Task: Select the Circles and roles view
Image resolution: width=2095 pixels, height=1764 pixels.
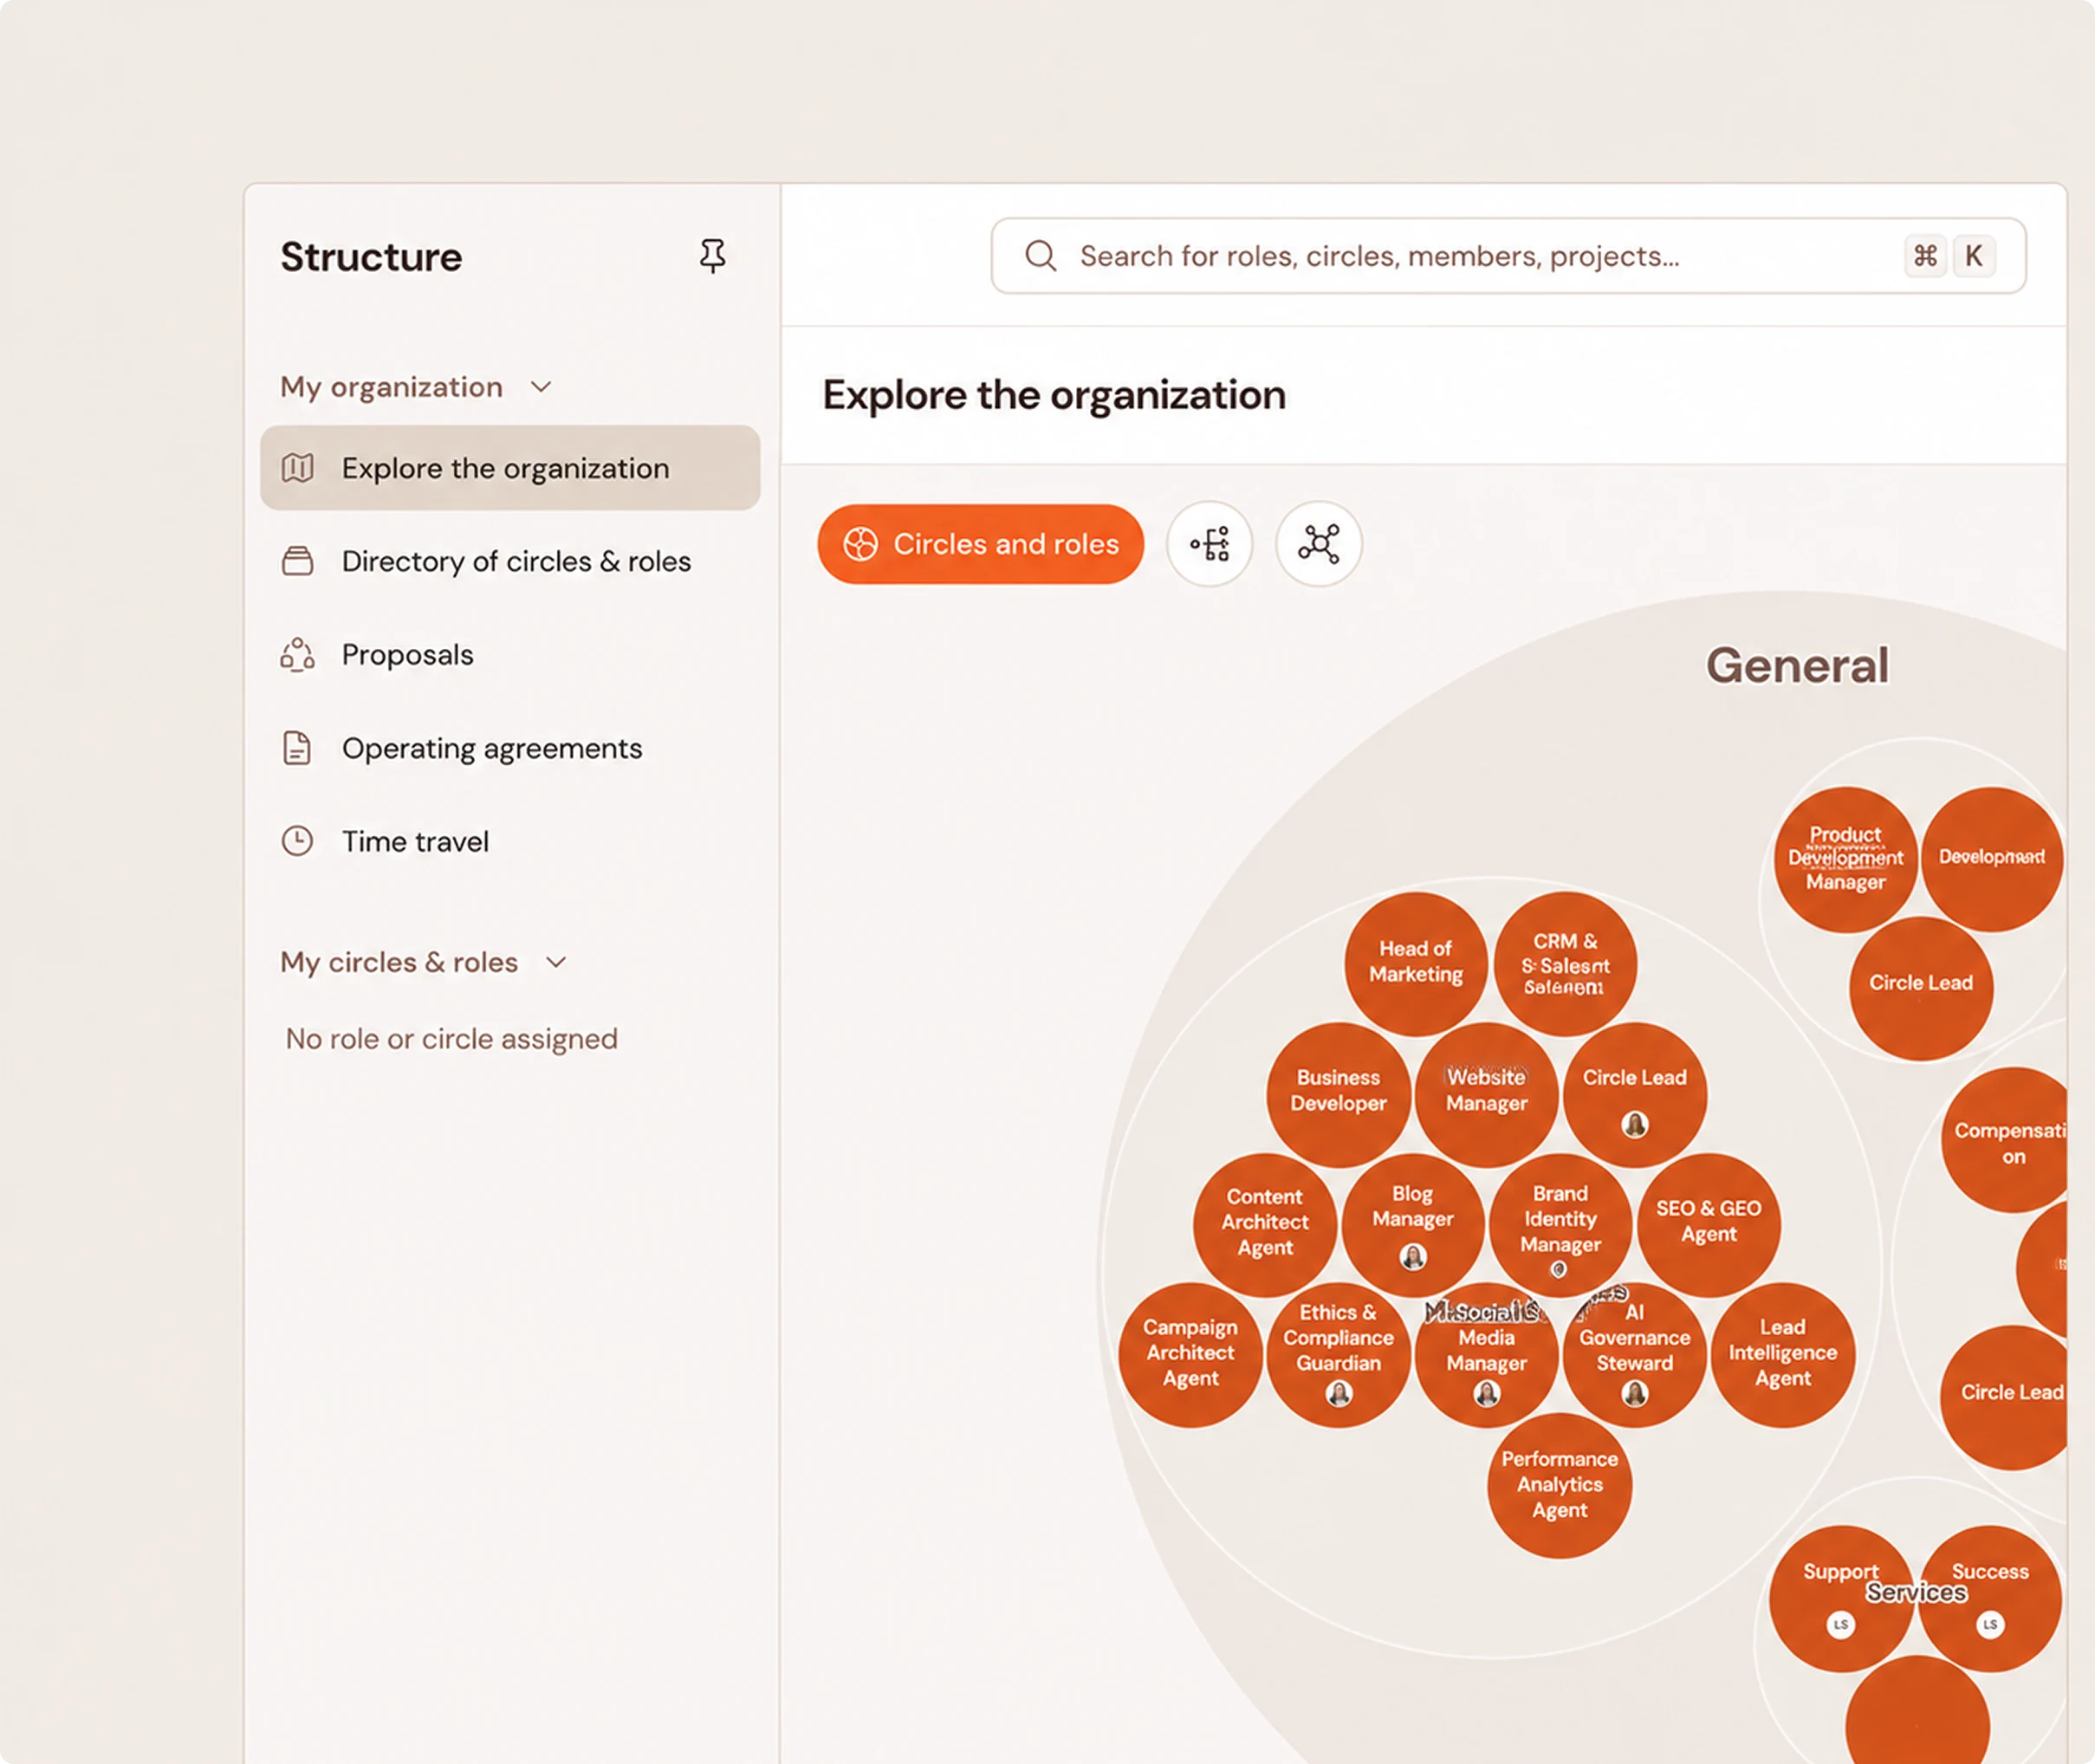Action: (980, 544)
